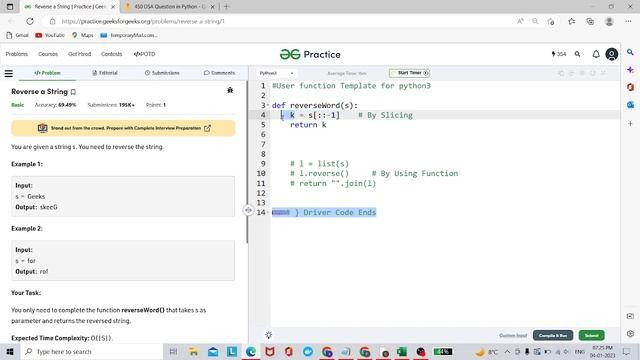Open the Get Hired menu

pos(80,54)
